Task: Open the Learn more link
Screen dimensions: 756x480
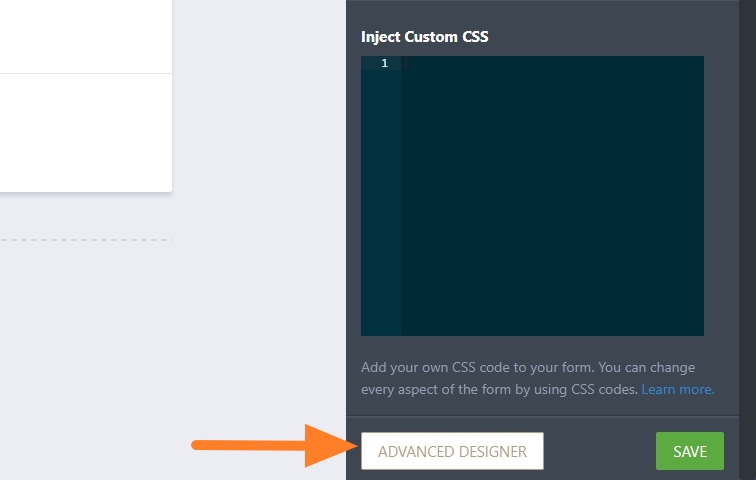Action: [x=677, y=389]
